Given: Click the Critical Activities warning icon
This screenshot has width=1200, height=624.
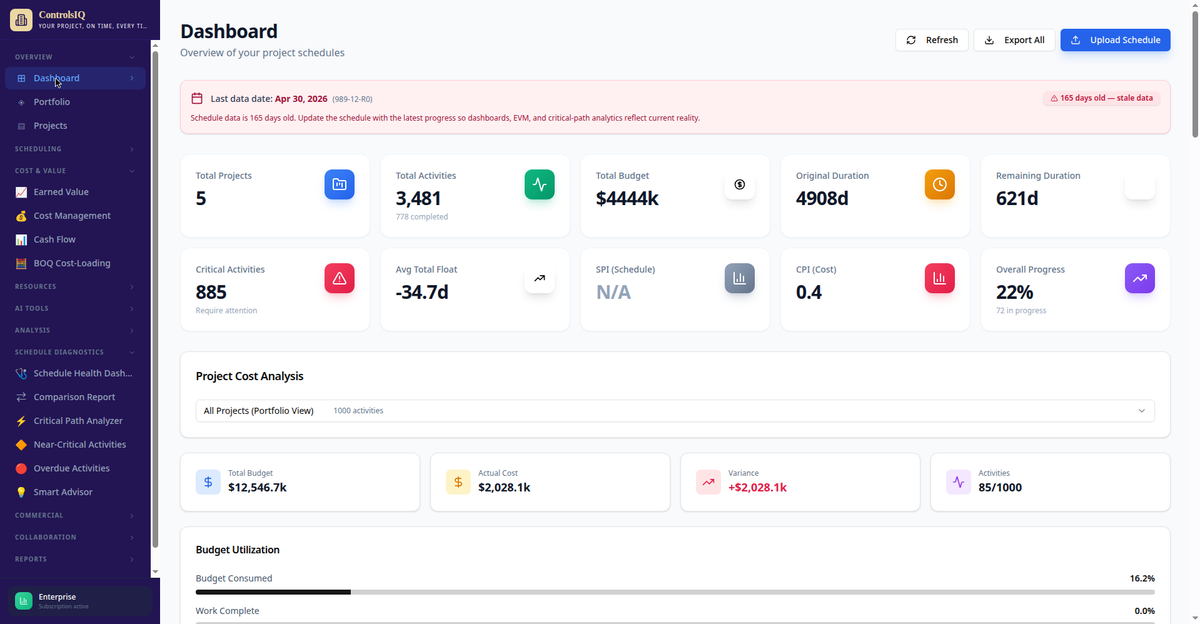Looking at the screenshot, I should [339, 278].
